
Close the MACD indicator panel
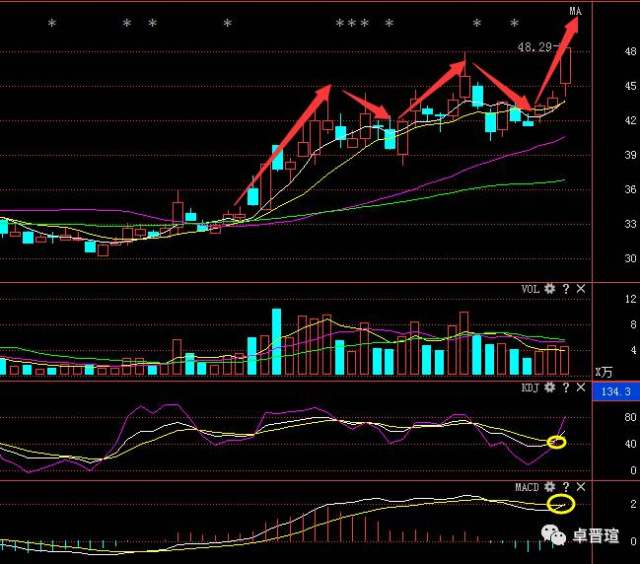click(581, 487)
